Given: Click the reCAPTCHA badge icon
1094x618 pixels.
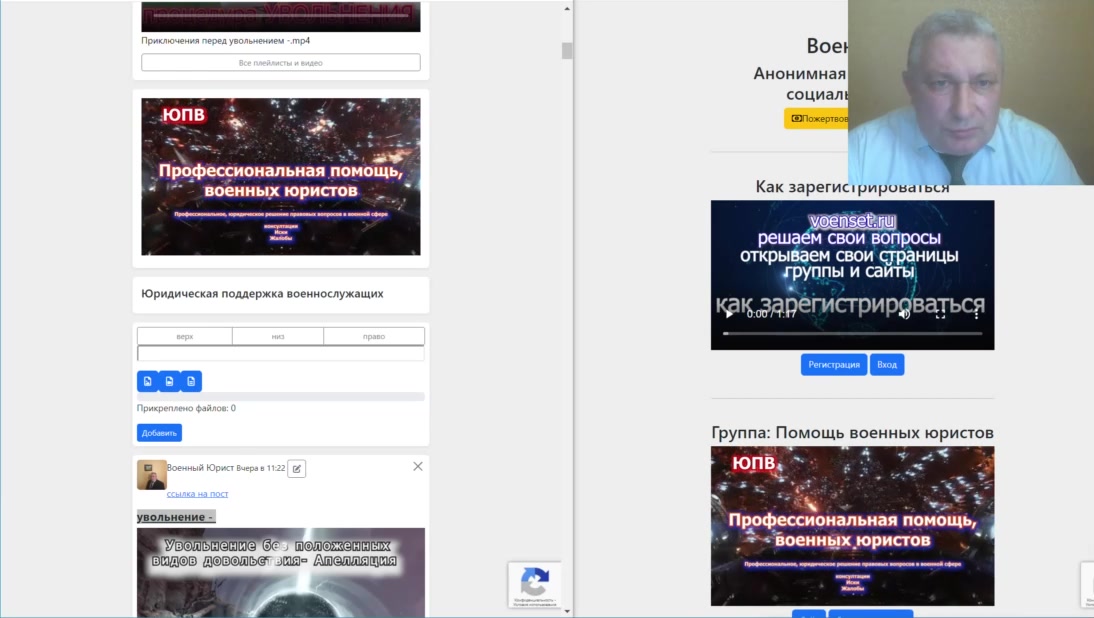Looking at the screenshot, I should tap(535, 582).
